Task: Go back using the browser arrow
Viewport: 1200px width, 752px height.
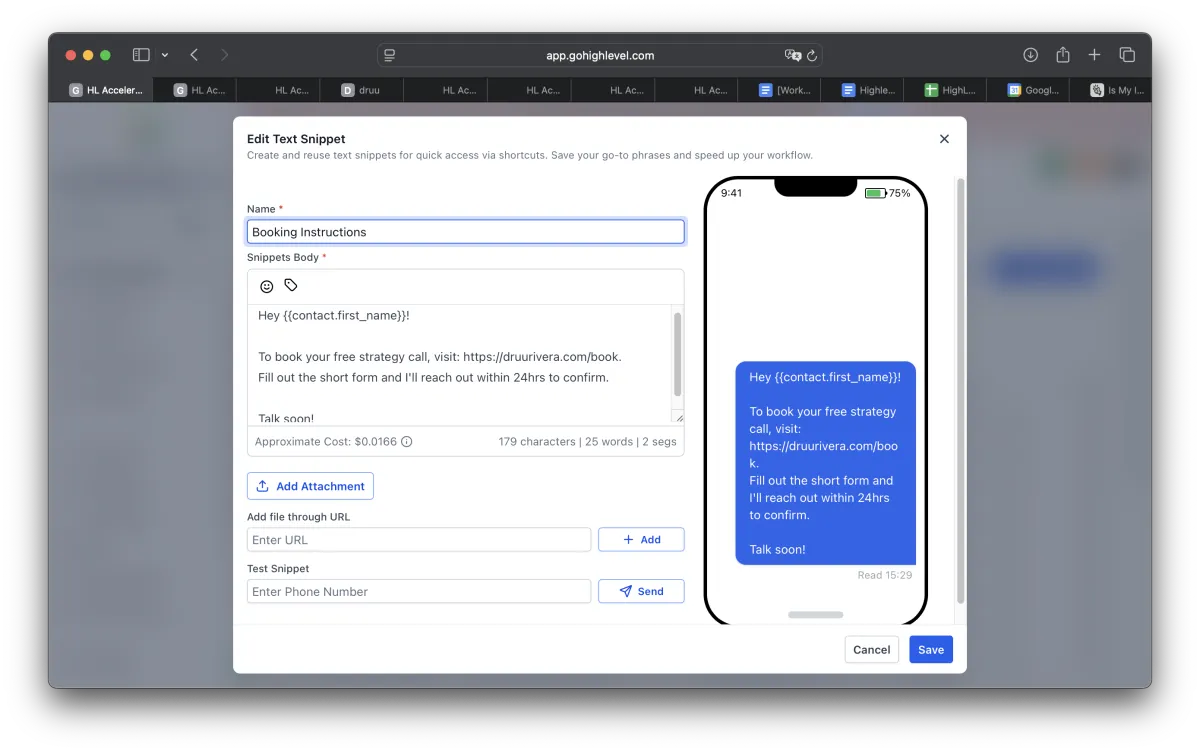Action: coord(194,55)
